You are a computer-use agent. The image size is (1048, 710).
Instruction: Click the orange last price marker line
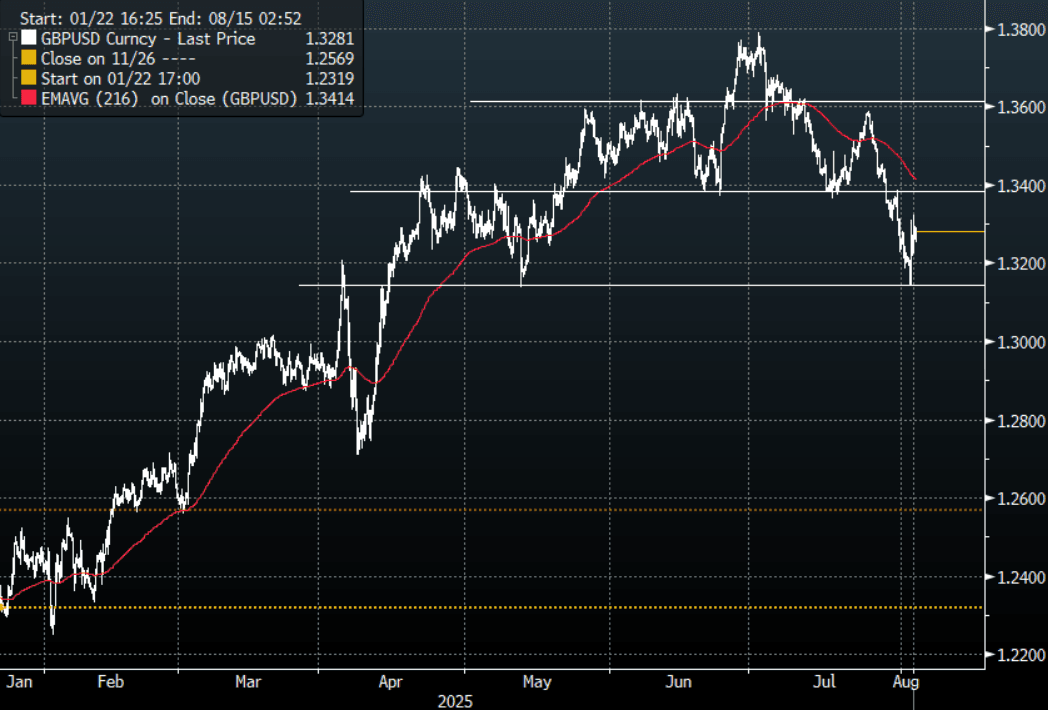pos(949,232)
